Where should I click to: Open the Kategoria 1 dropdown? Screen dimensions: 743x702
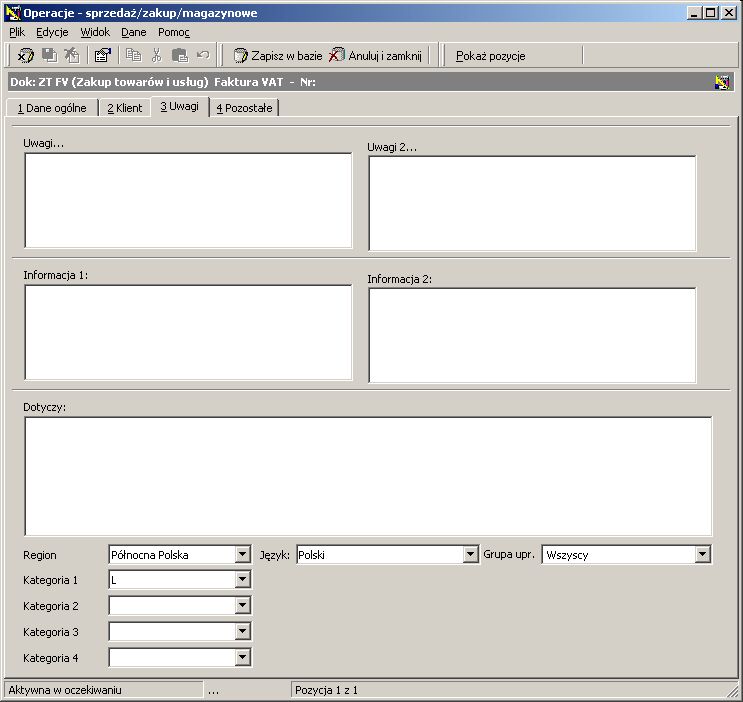242,579
